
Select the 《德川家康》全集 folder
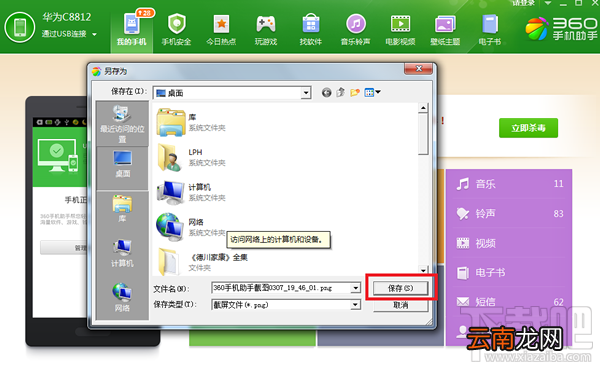pyautogui.click(x=202, y=262)
